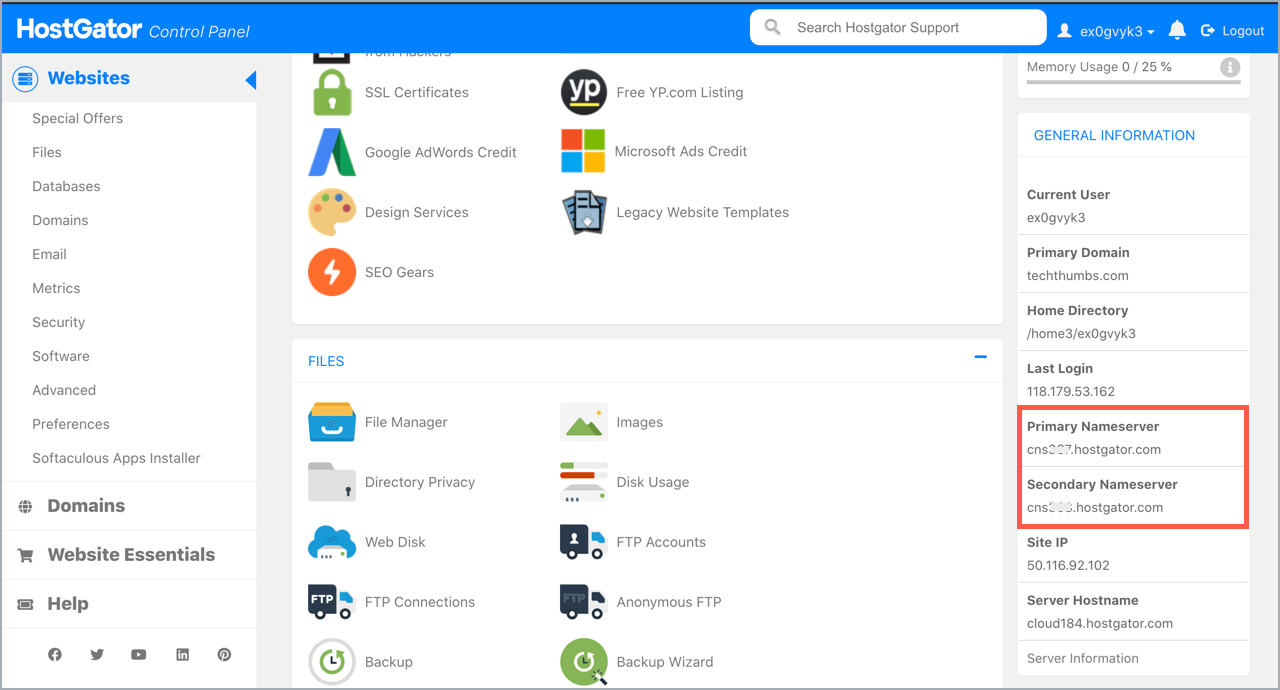Open the FTP Accounts icon
The image size is (1280, 690).
coord(584,542)
